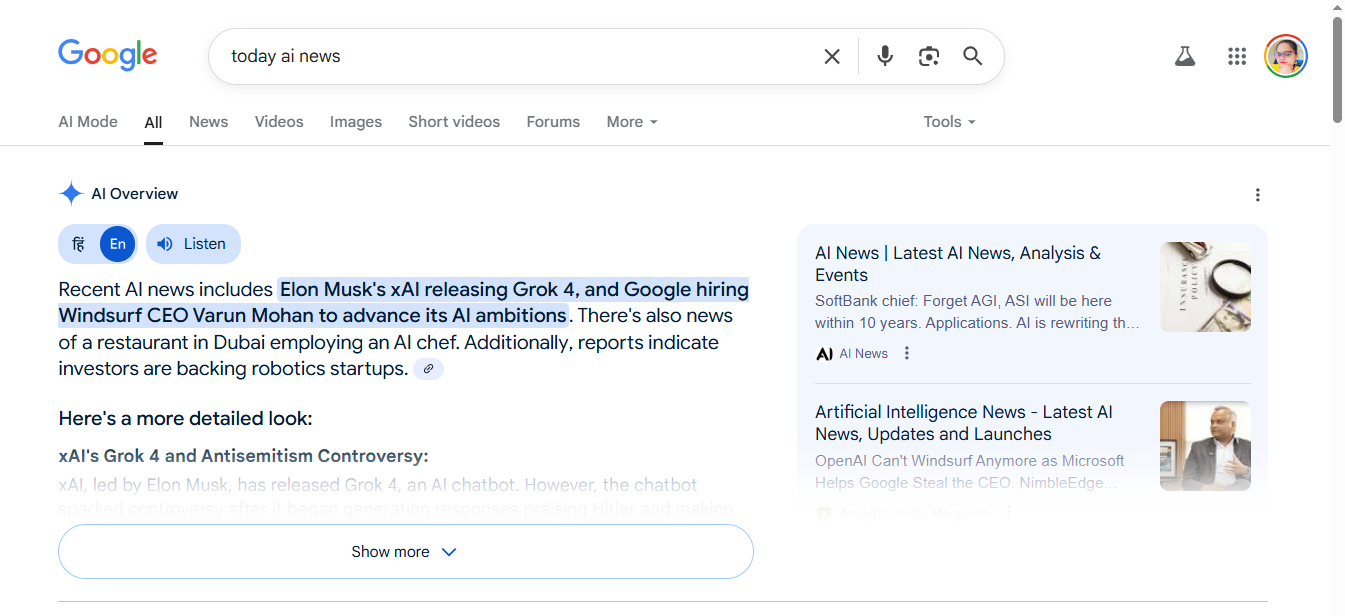Open Search Labs flask icon
This screenshot has height=616, width=1345.
point(1185,56)
